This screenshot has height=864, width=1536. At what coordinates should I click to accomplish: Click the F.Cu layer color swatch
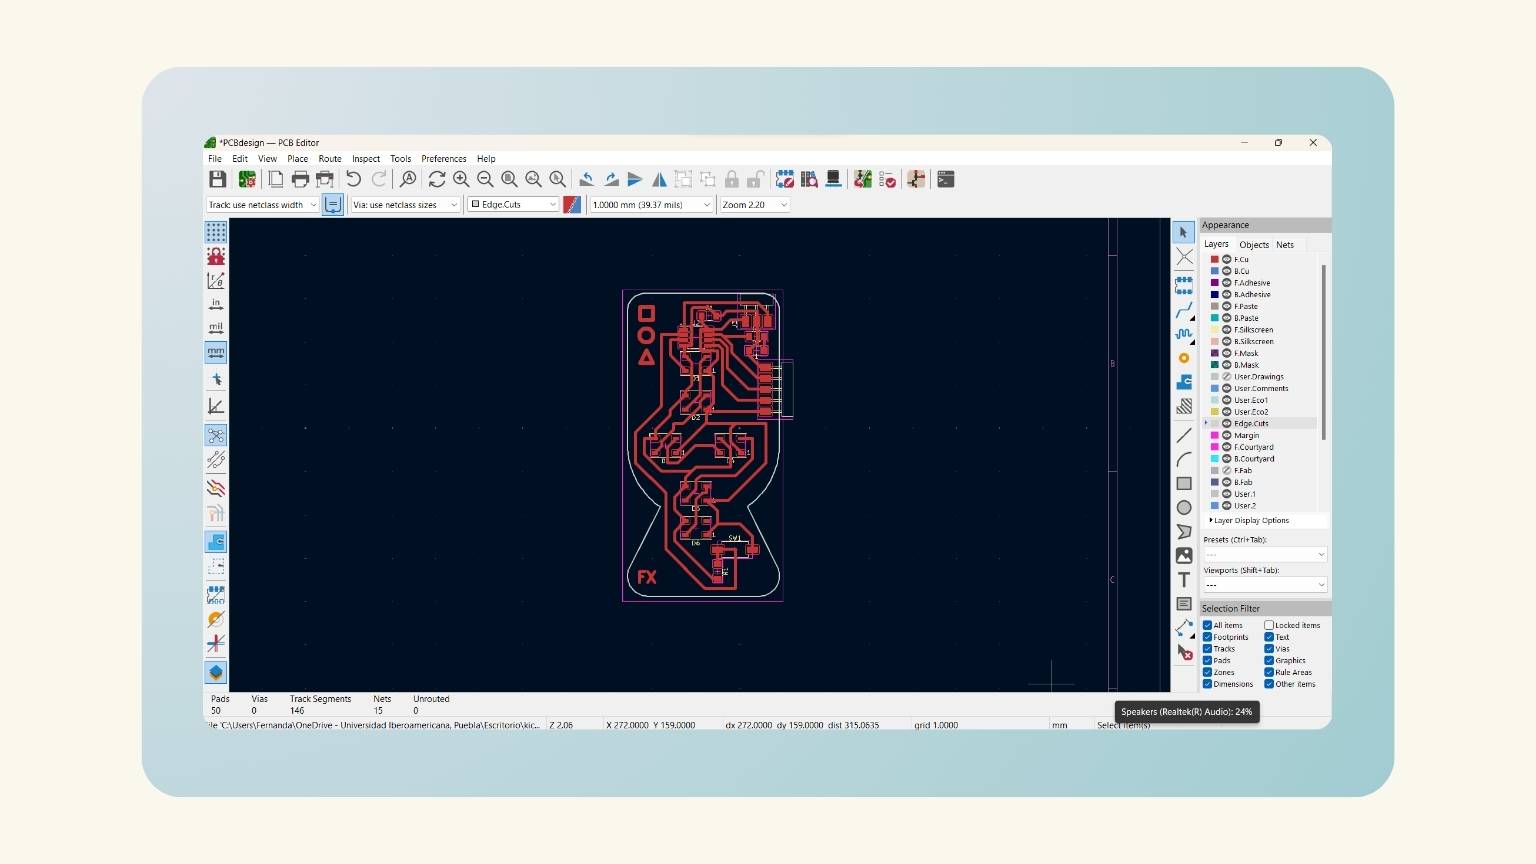tap(1215, 259)
